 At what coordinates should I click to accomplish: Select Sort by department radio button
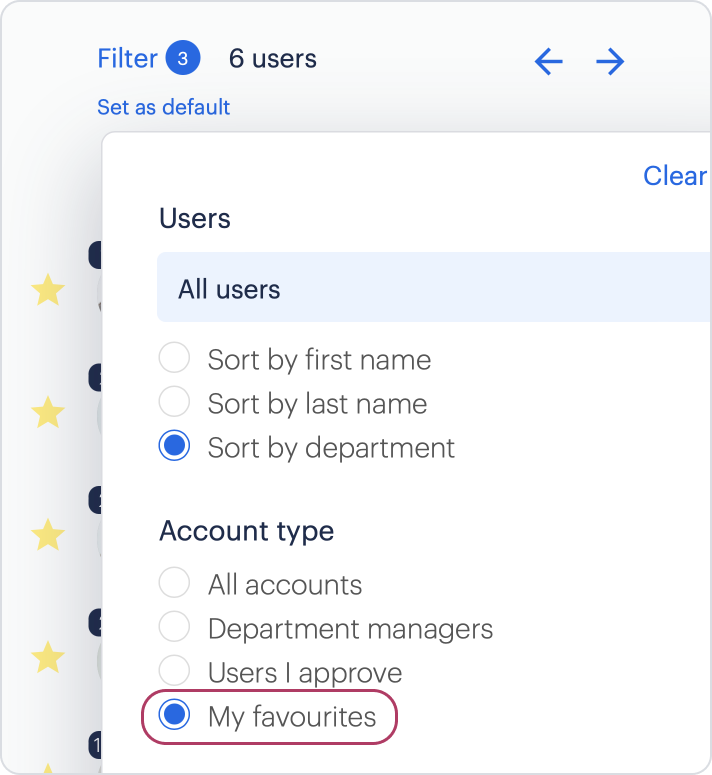click(174, 445)
